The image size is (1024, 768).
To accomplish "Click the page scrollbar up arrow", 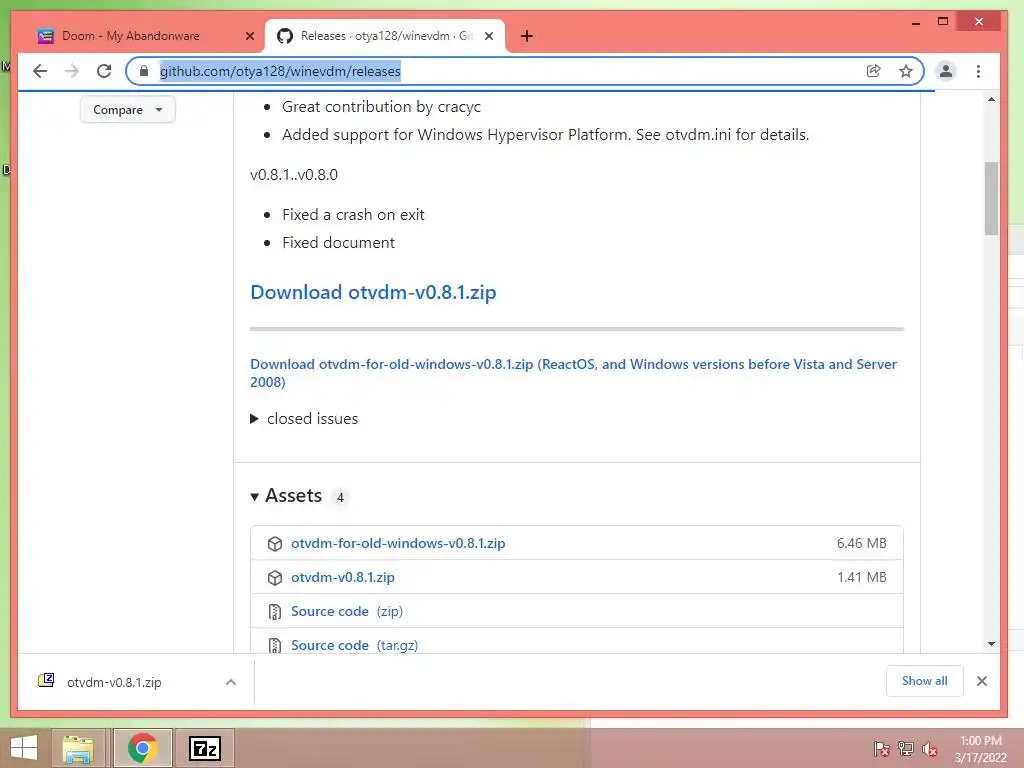I will tap(991, 100).
